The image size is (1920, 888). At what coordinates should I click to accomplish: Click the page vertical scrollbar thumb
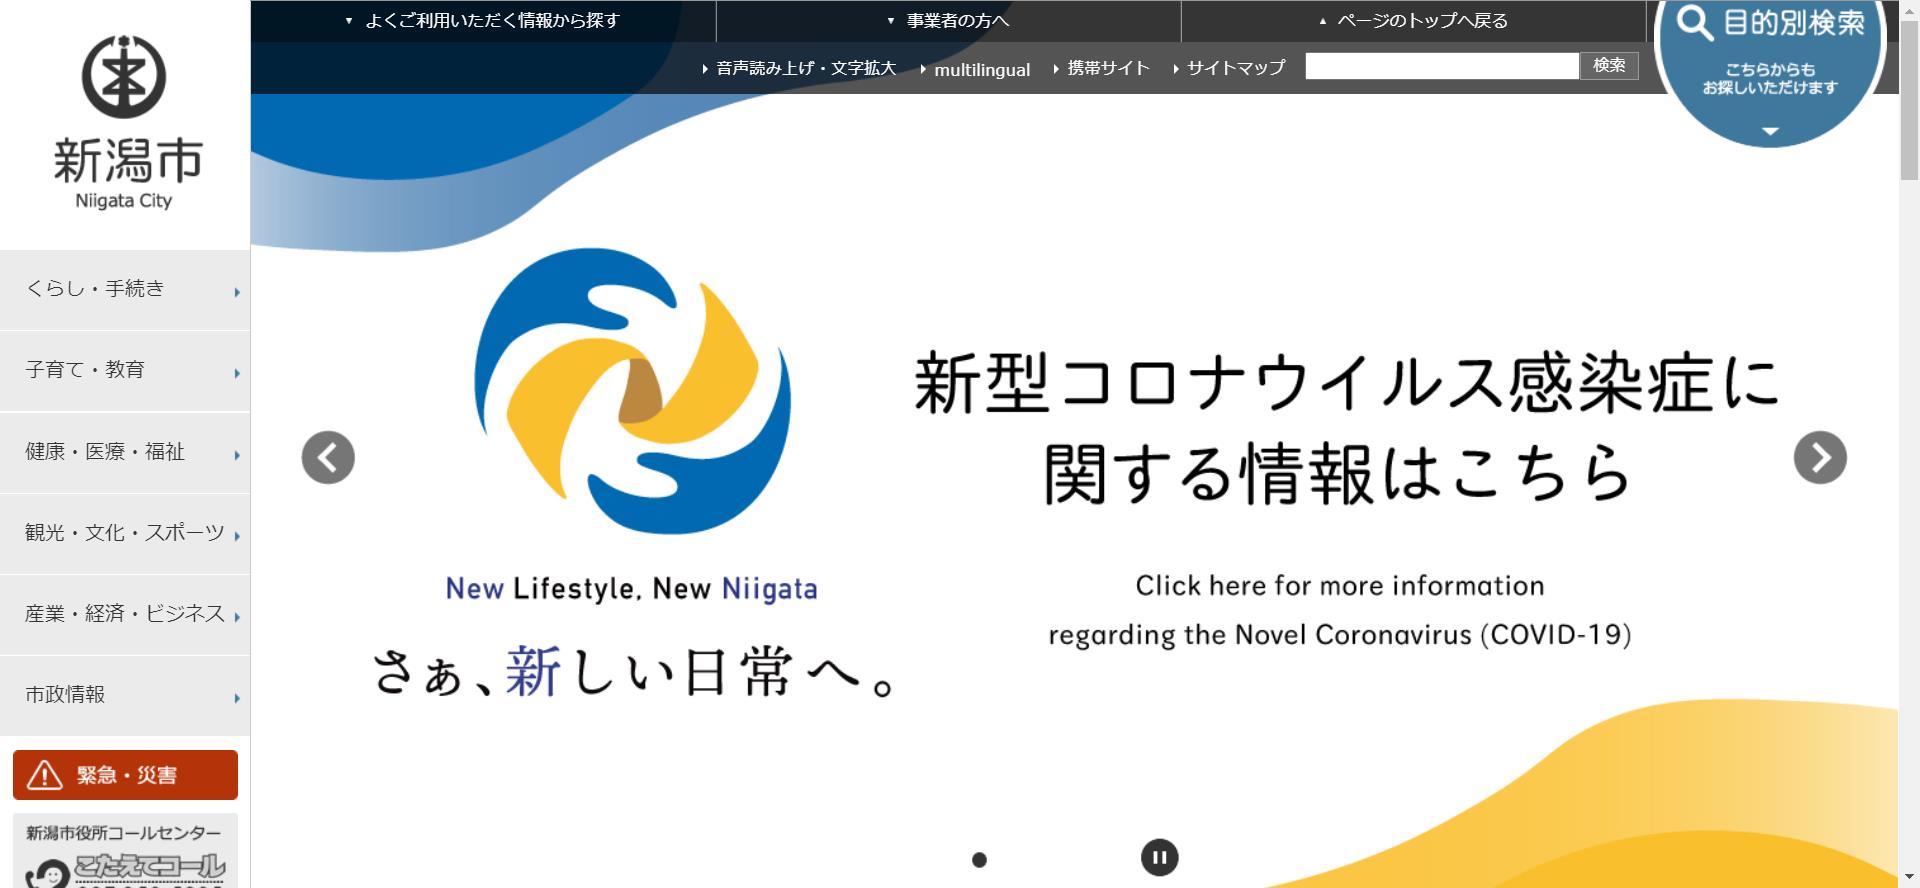point(1909,100)
